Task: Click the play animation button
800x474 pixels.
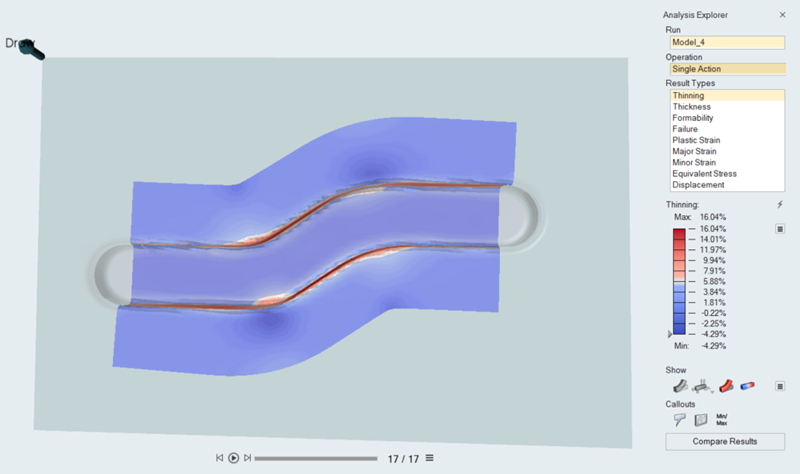Action: (x=233, y=458)
